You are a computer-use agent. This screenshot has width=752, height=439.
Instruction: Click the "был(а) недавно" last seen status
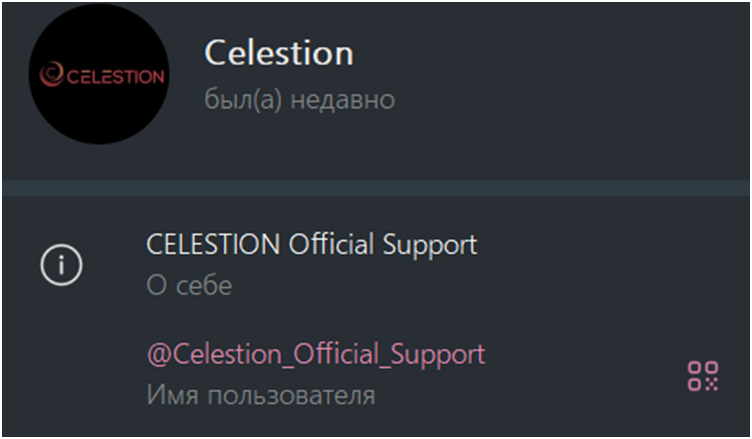point(299,100)
